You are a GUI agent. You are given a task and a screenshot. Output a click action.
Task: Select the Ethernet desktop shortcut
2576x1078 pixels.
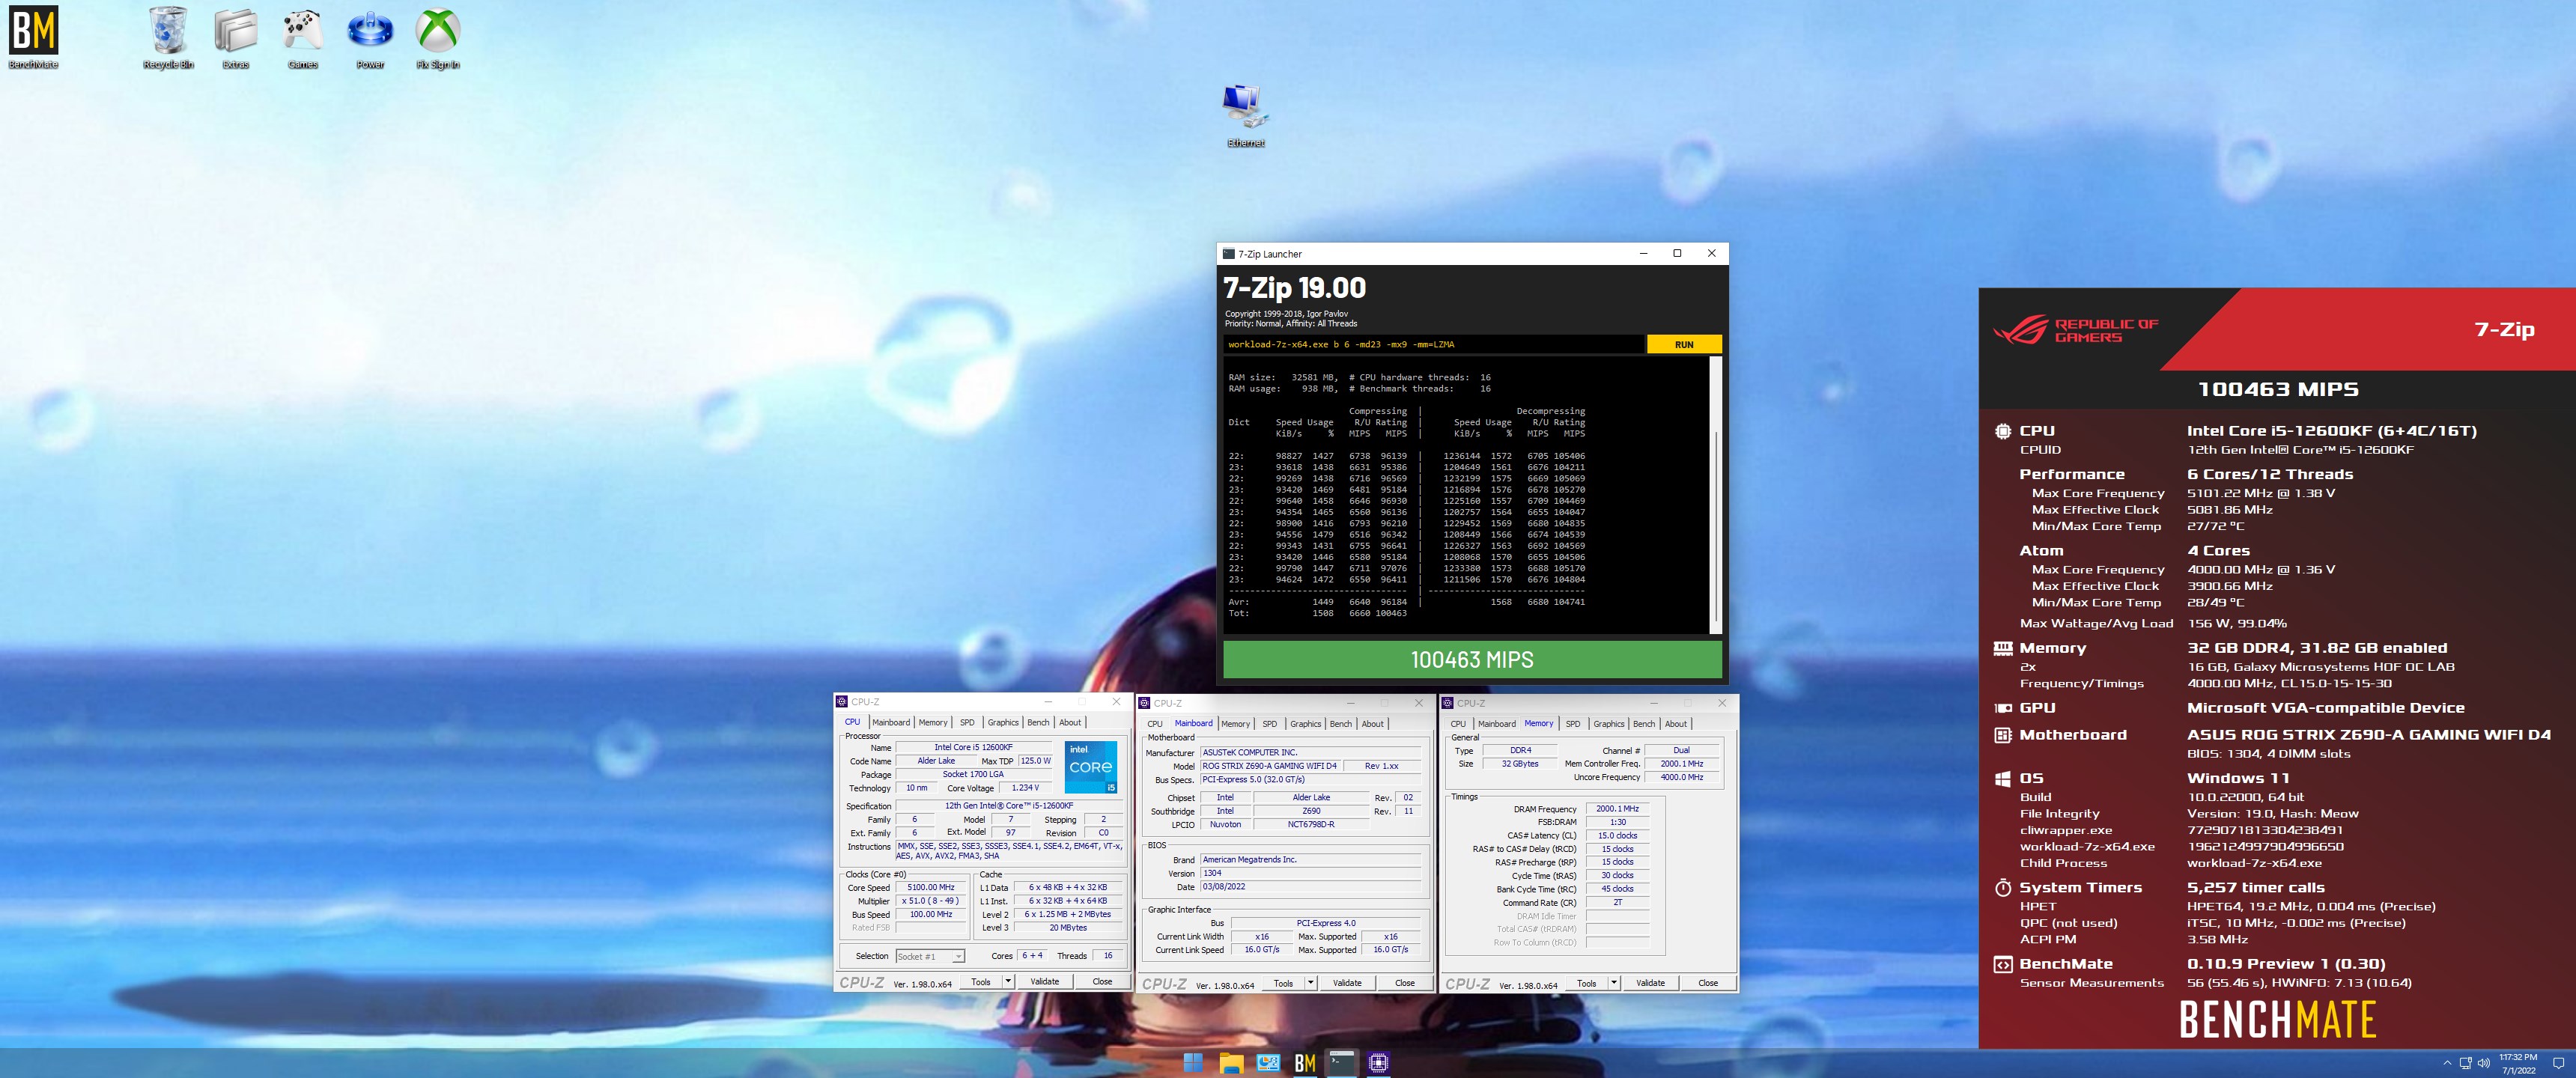[1246, 115]
